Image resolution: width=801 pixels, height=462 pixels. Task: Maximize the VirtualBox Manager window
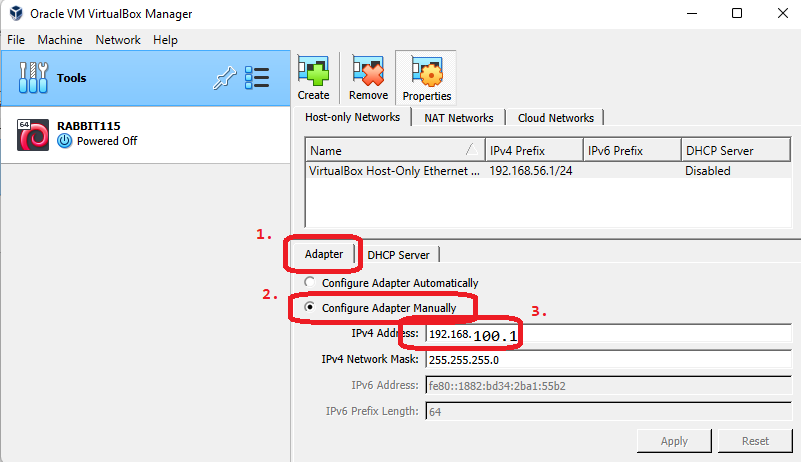pos(737,13)
